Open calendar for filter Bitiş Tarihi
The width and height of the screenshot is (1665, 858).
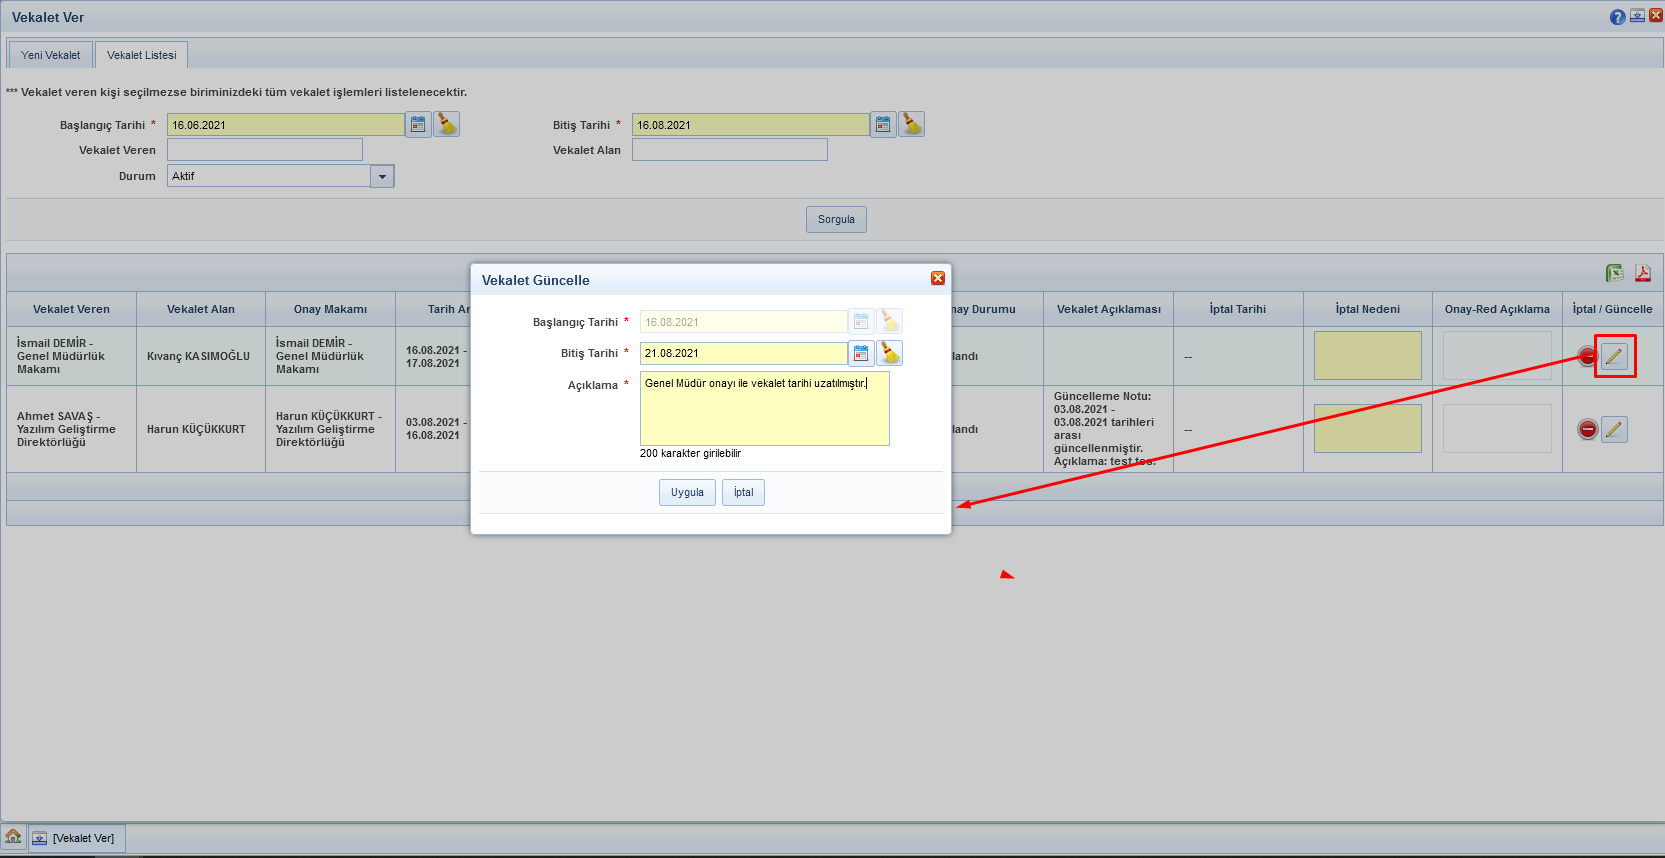point(883,125)
